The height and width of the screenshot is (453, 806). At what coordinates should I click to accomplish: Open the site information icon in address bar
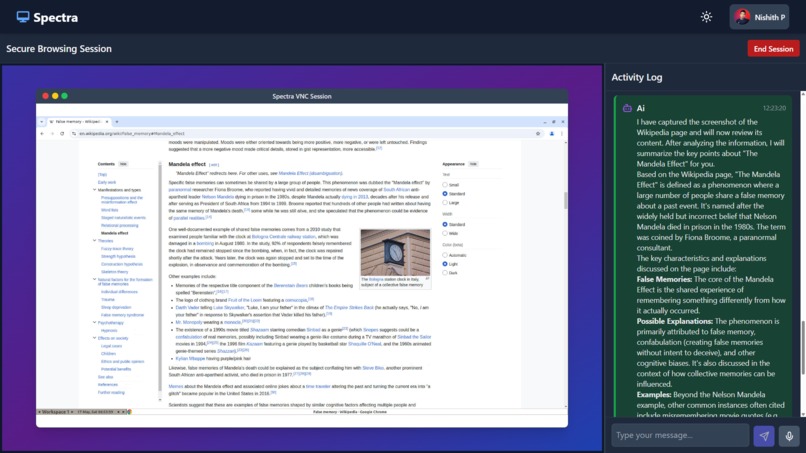tap(74, 134)
